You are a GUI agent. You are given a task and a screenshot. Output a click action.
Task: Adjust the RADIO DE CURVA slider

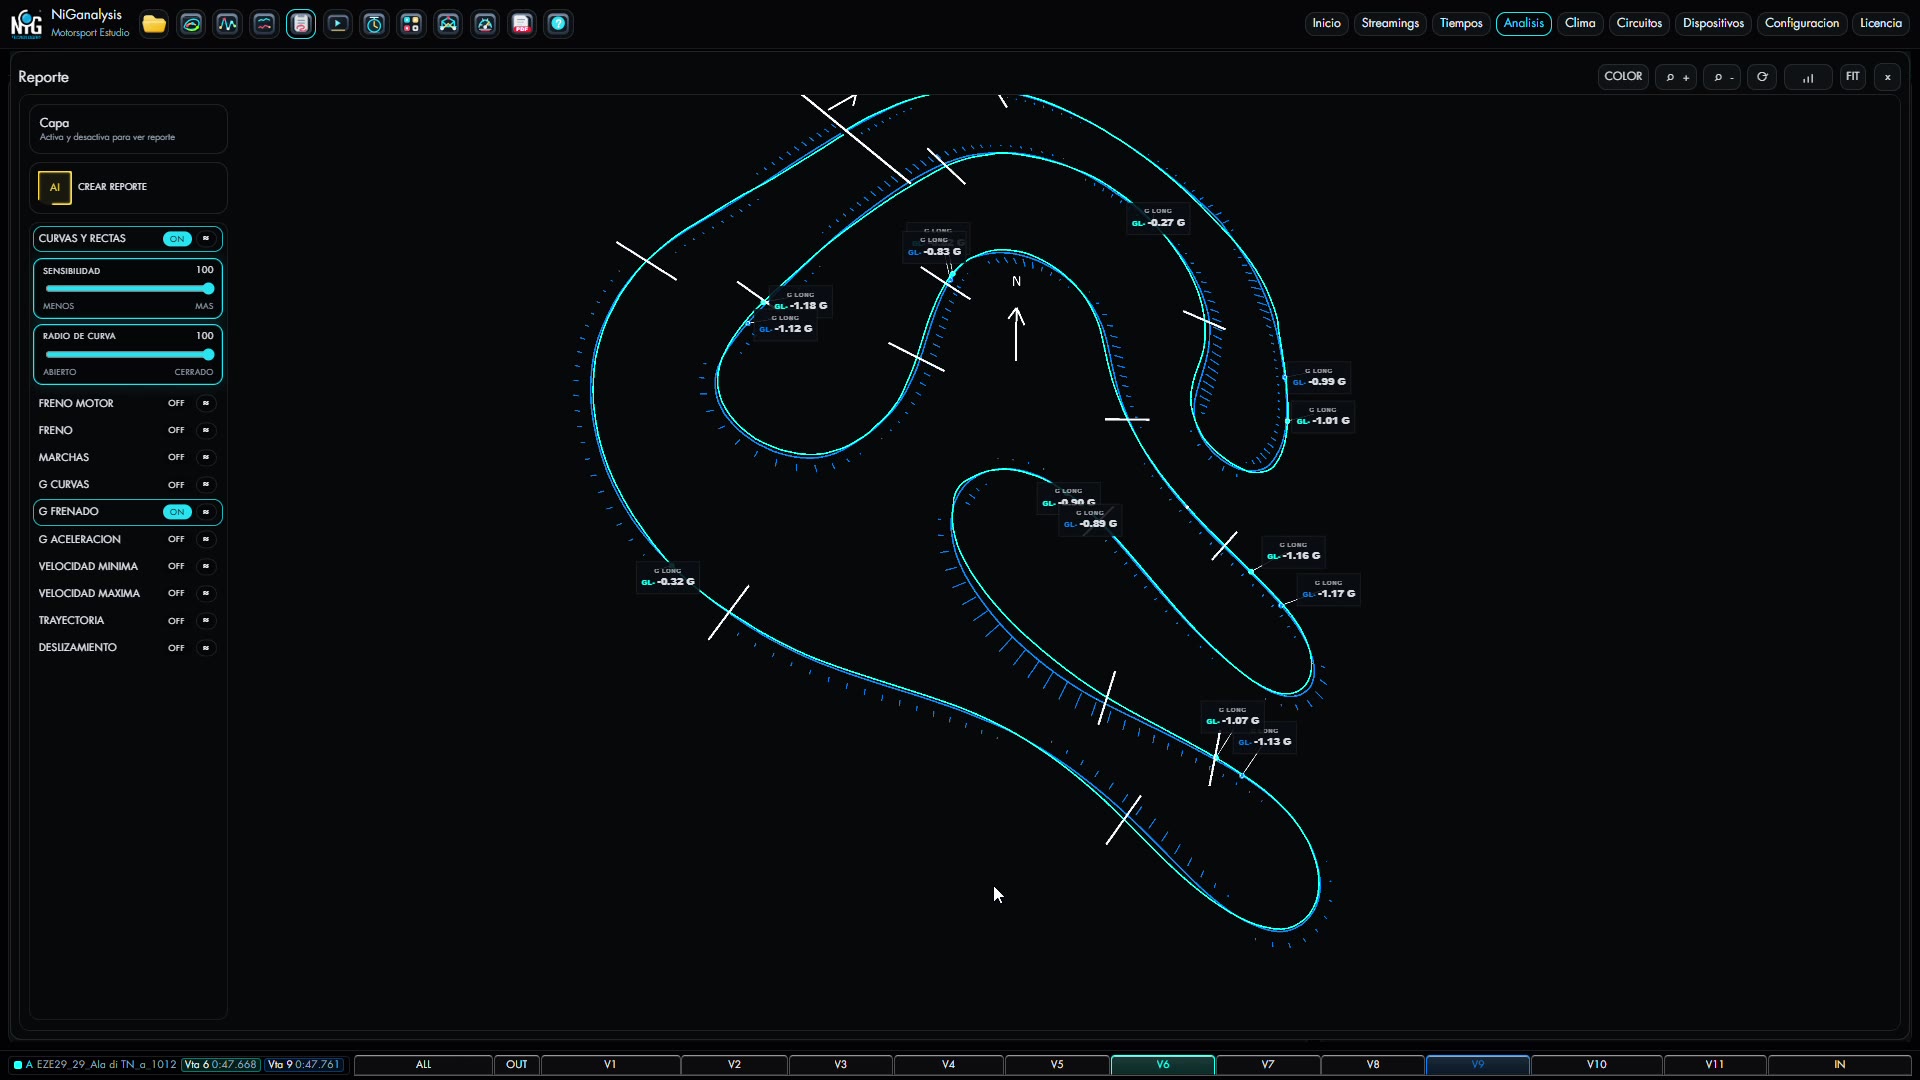point(128,355)
